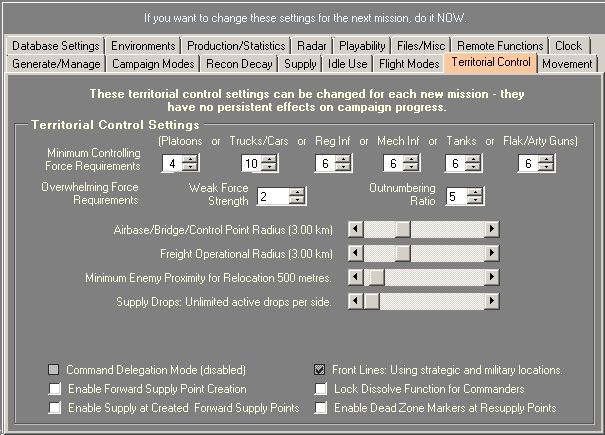The image size is (605, 435).
Task: Enable Command Delegation Mode checkbox
Action: [55, 370]
